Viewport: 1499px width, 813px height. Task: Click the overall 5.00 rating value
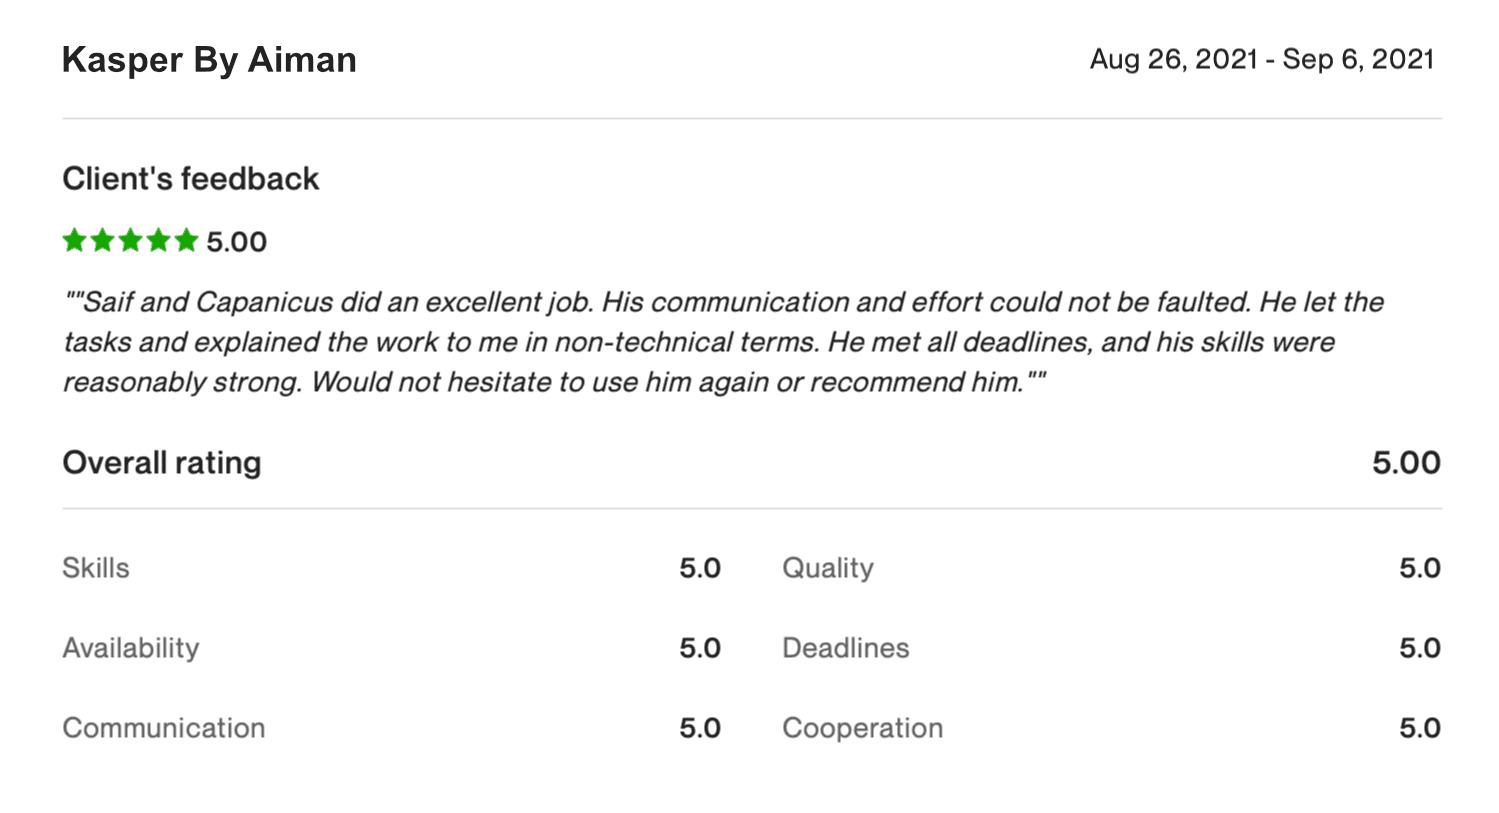[x=1406, y=463]
